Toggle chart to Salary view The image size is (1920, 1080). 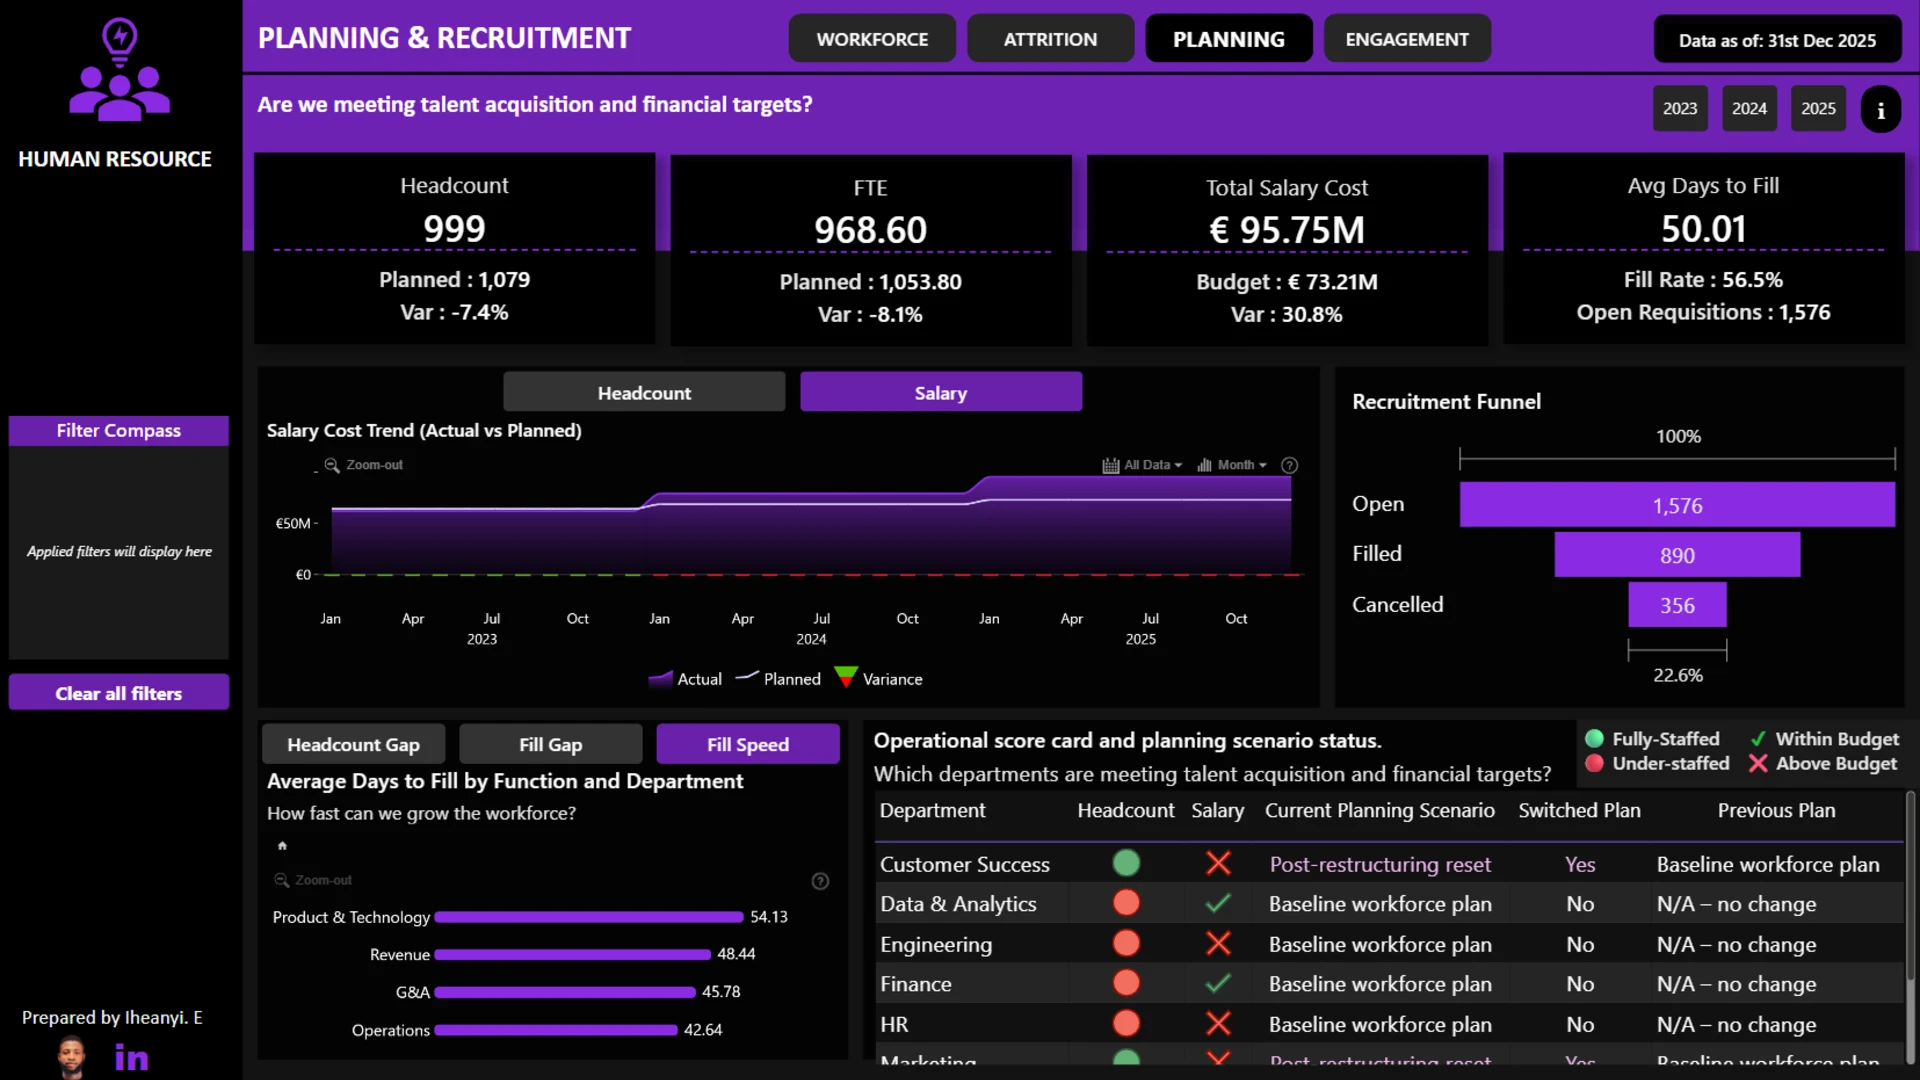(941, 393)
